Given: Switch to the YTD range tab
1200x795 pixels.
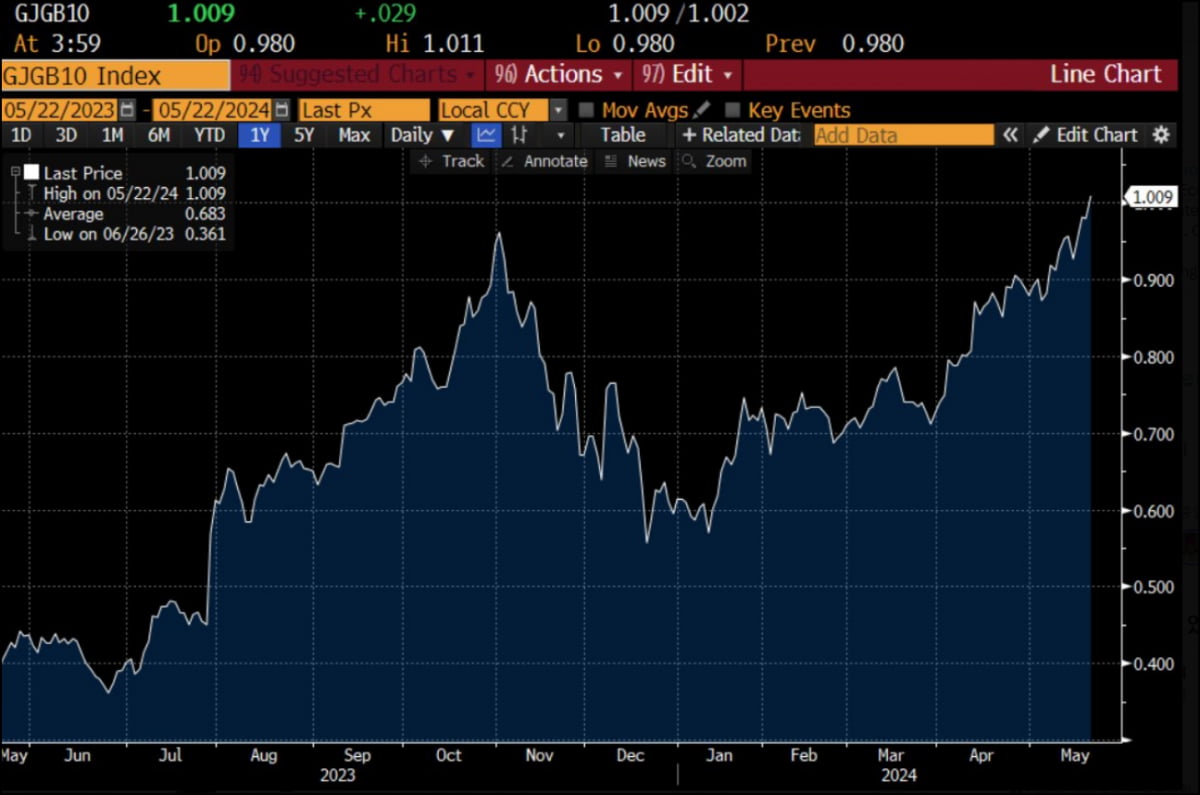Looking at the screenshot, I should (x=210, y=135).
